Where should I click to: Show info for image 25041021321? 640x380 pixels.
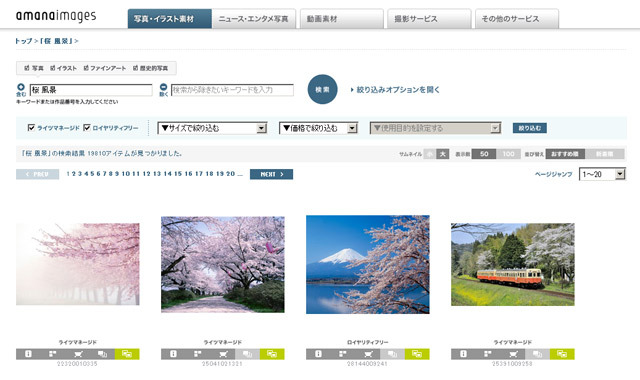tap(173, 354)
